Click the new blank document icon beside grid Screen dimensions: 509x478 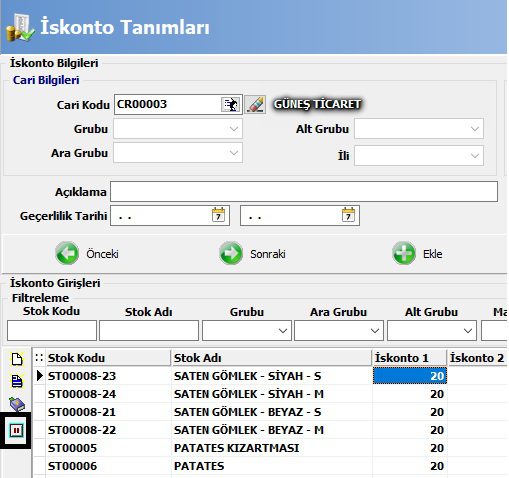pyautogui.click(x=17, y=359)
